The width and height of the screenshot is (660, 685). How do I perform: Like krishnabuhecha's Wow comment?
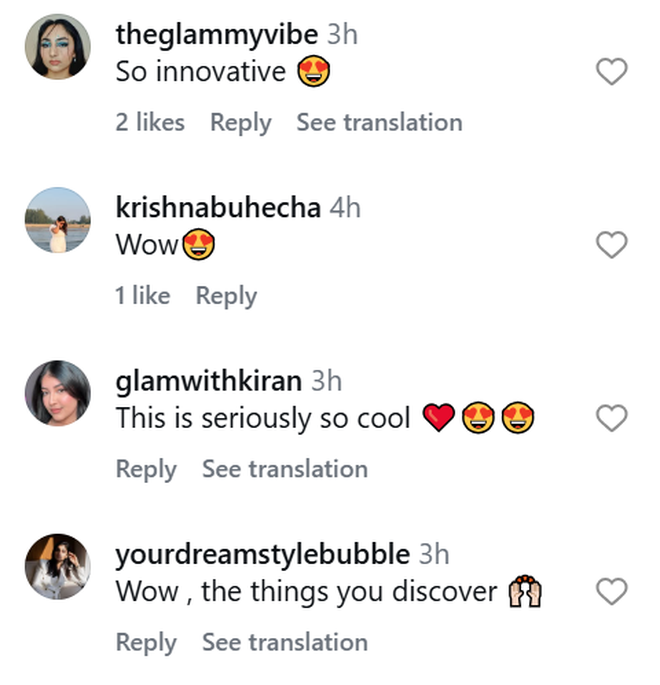611,245
